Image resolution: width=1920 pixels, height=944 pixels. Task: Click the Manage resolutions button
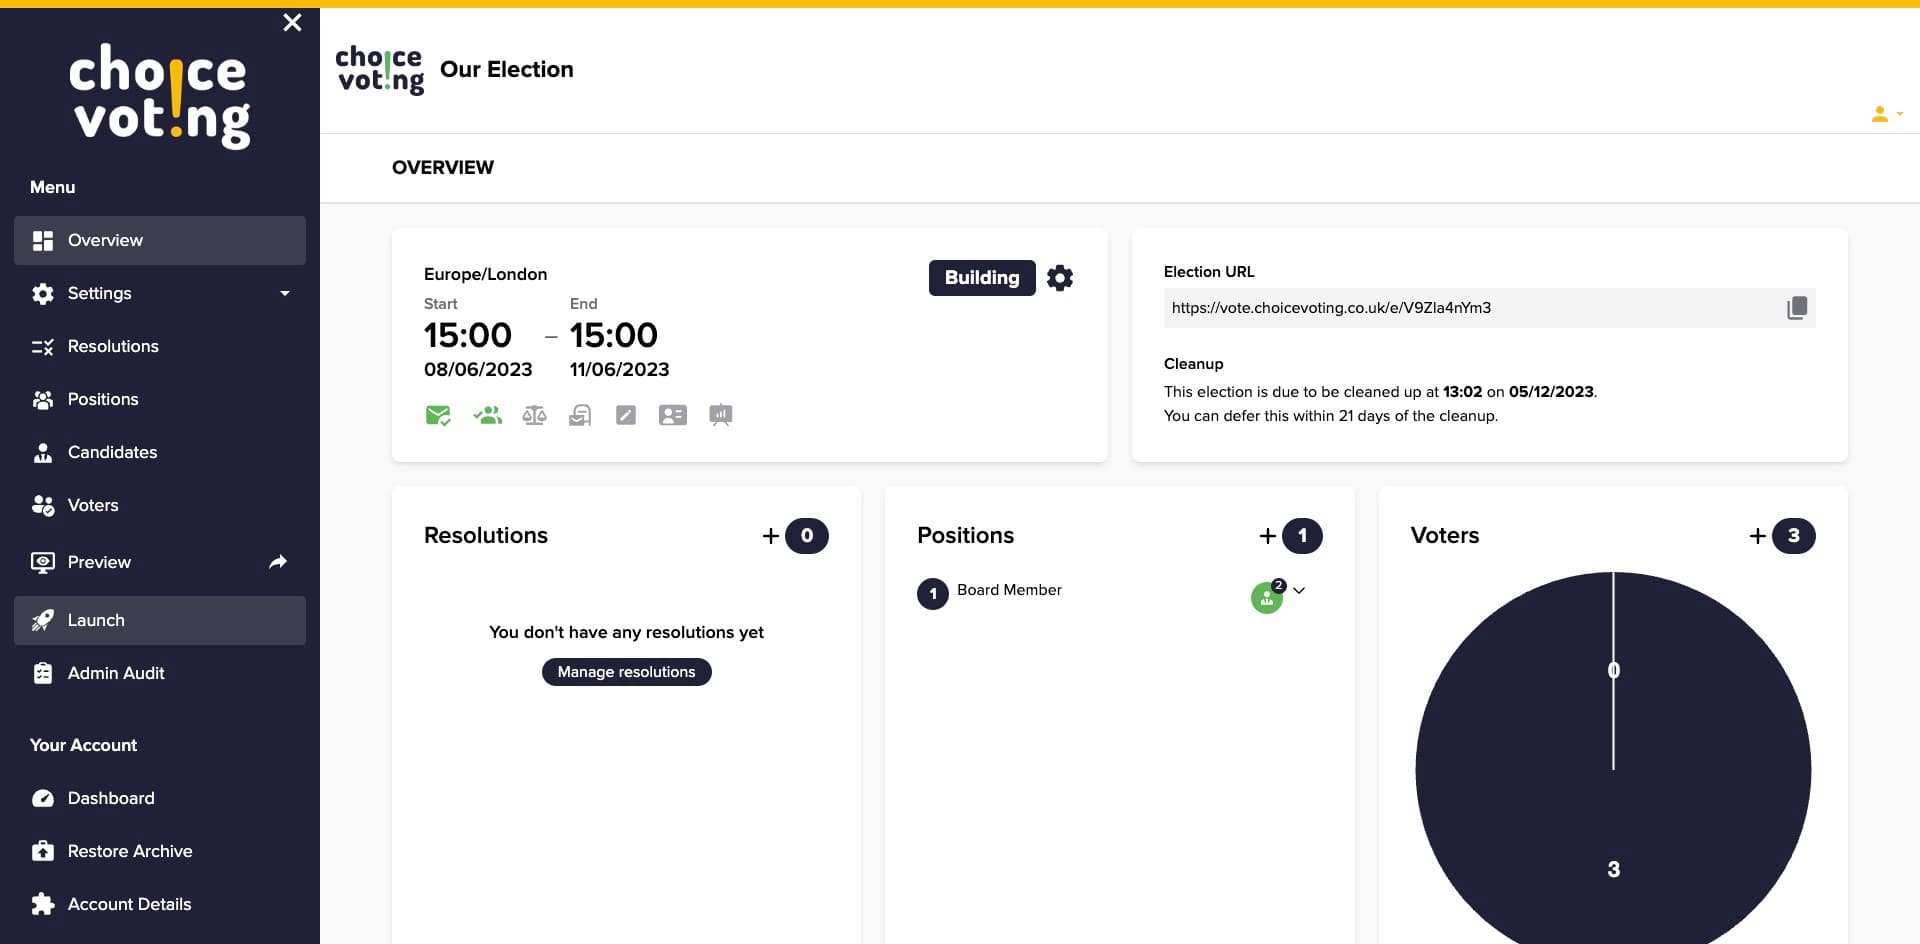coord(627,672)
